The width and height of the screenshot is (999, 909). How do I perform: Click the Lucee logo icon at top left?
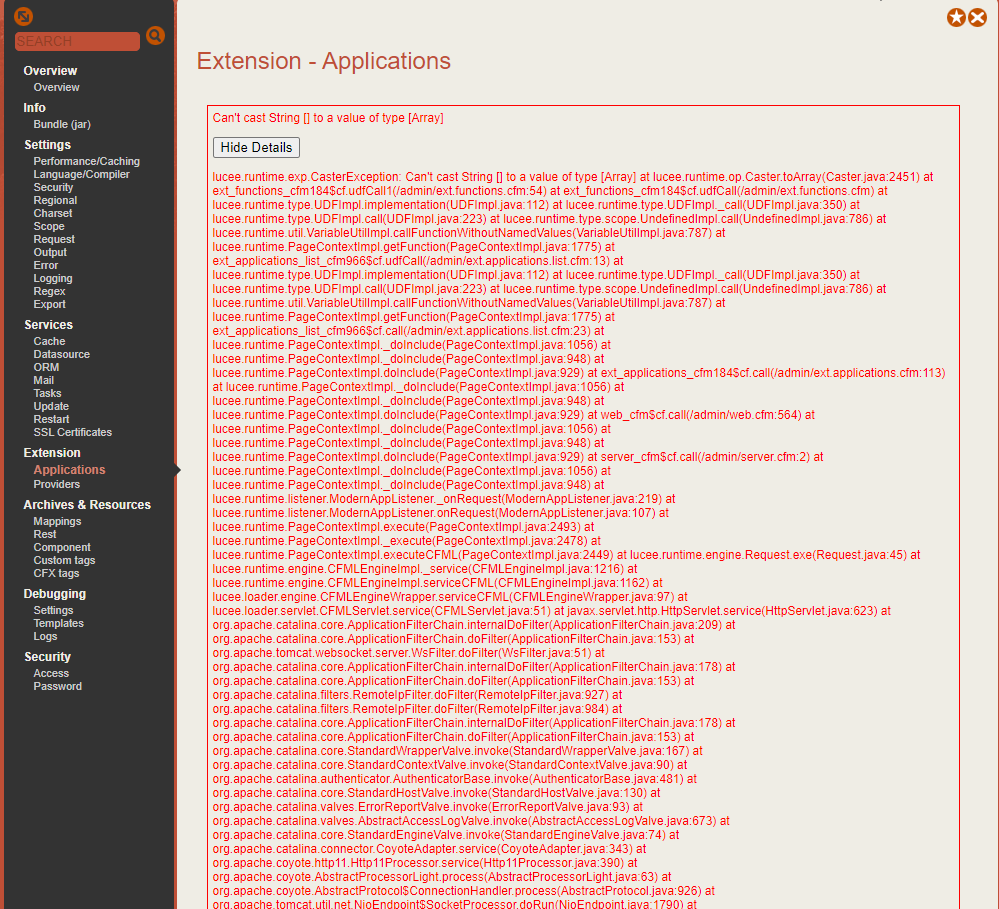[24, 16]
